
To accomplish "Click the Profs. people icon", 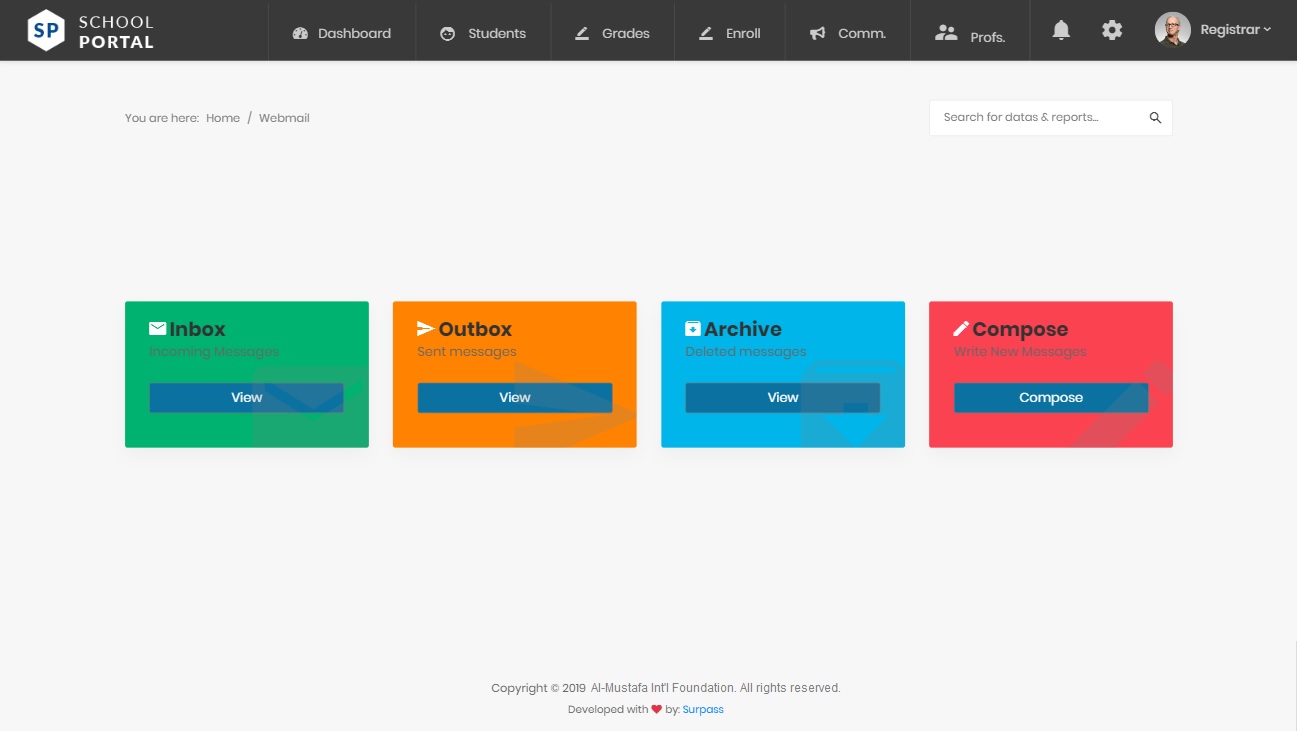I will point(946,31).
